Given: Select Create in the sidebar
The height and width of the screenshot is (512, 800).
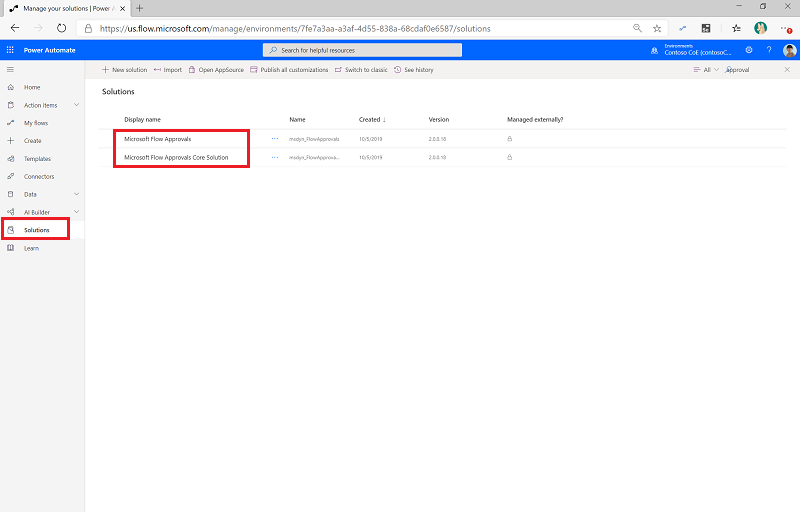Looking at the screenshot, I should point(32,141).
